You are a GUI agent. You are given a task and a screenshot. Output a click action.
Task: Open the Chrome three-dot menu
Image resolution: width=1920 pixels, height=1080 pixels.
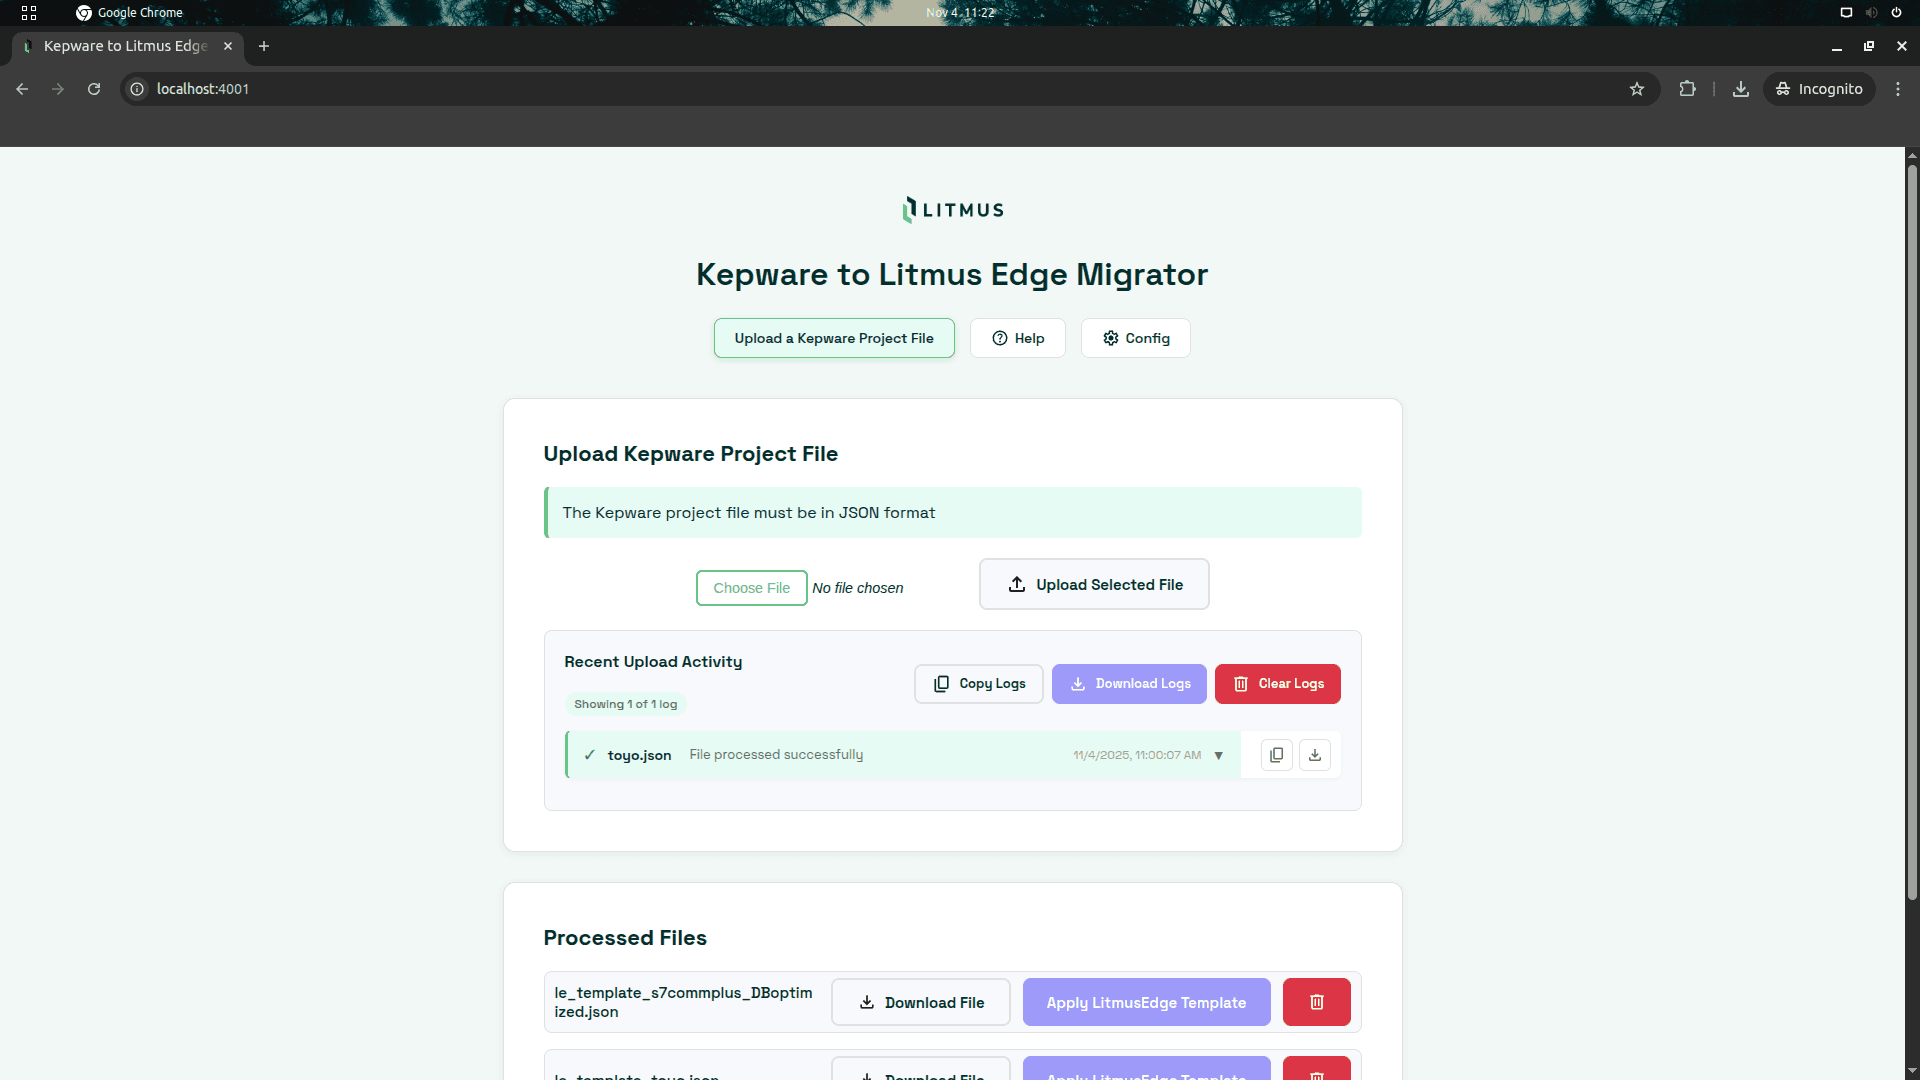(1898, 89)
